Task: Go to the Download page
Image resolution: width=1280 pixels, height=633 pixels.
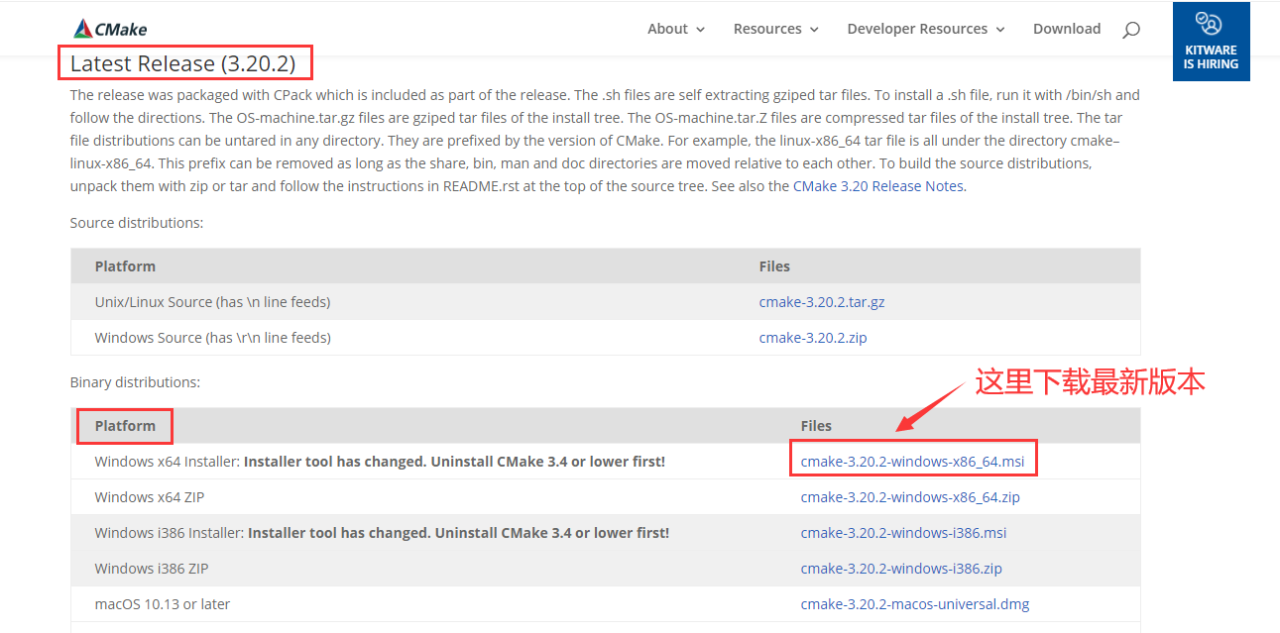Action: 1067,29
